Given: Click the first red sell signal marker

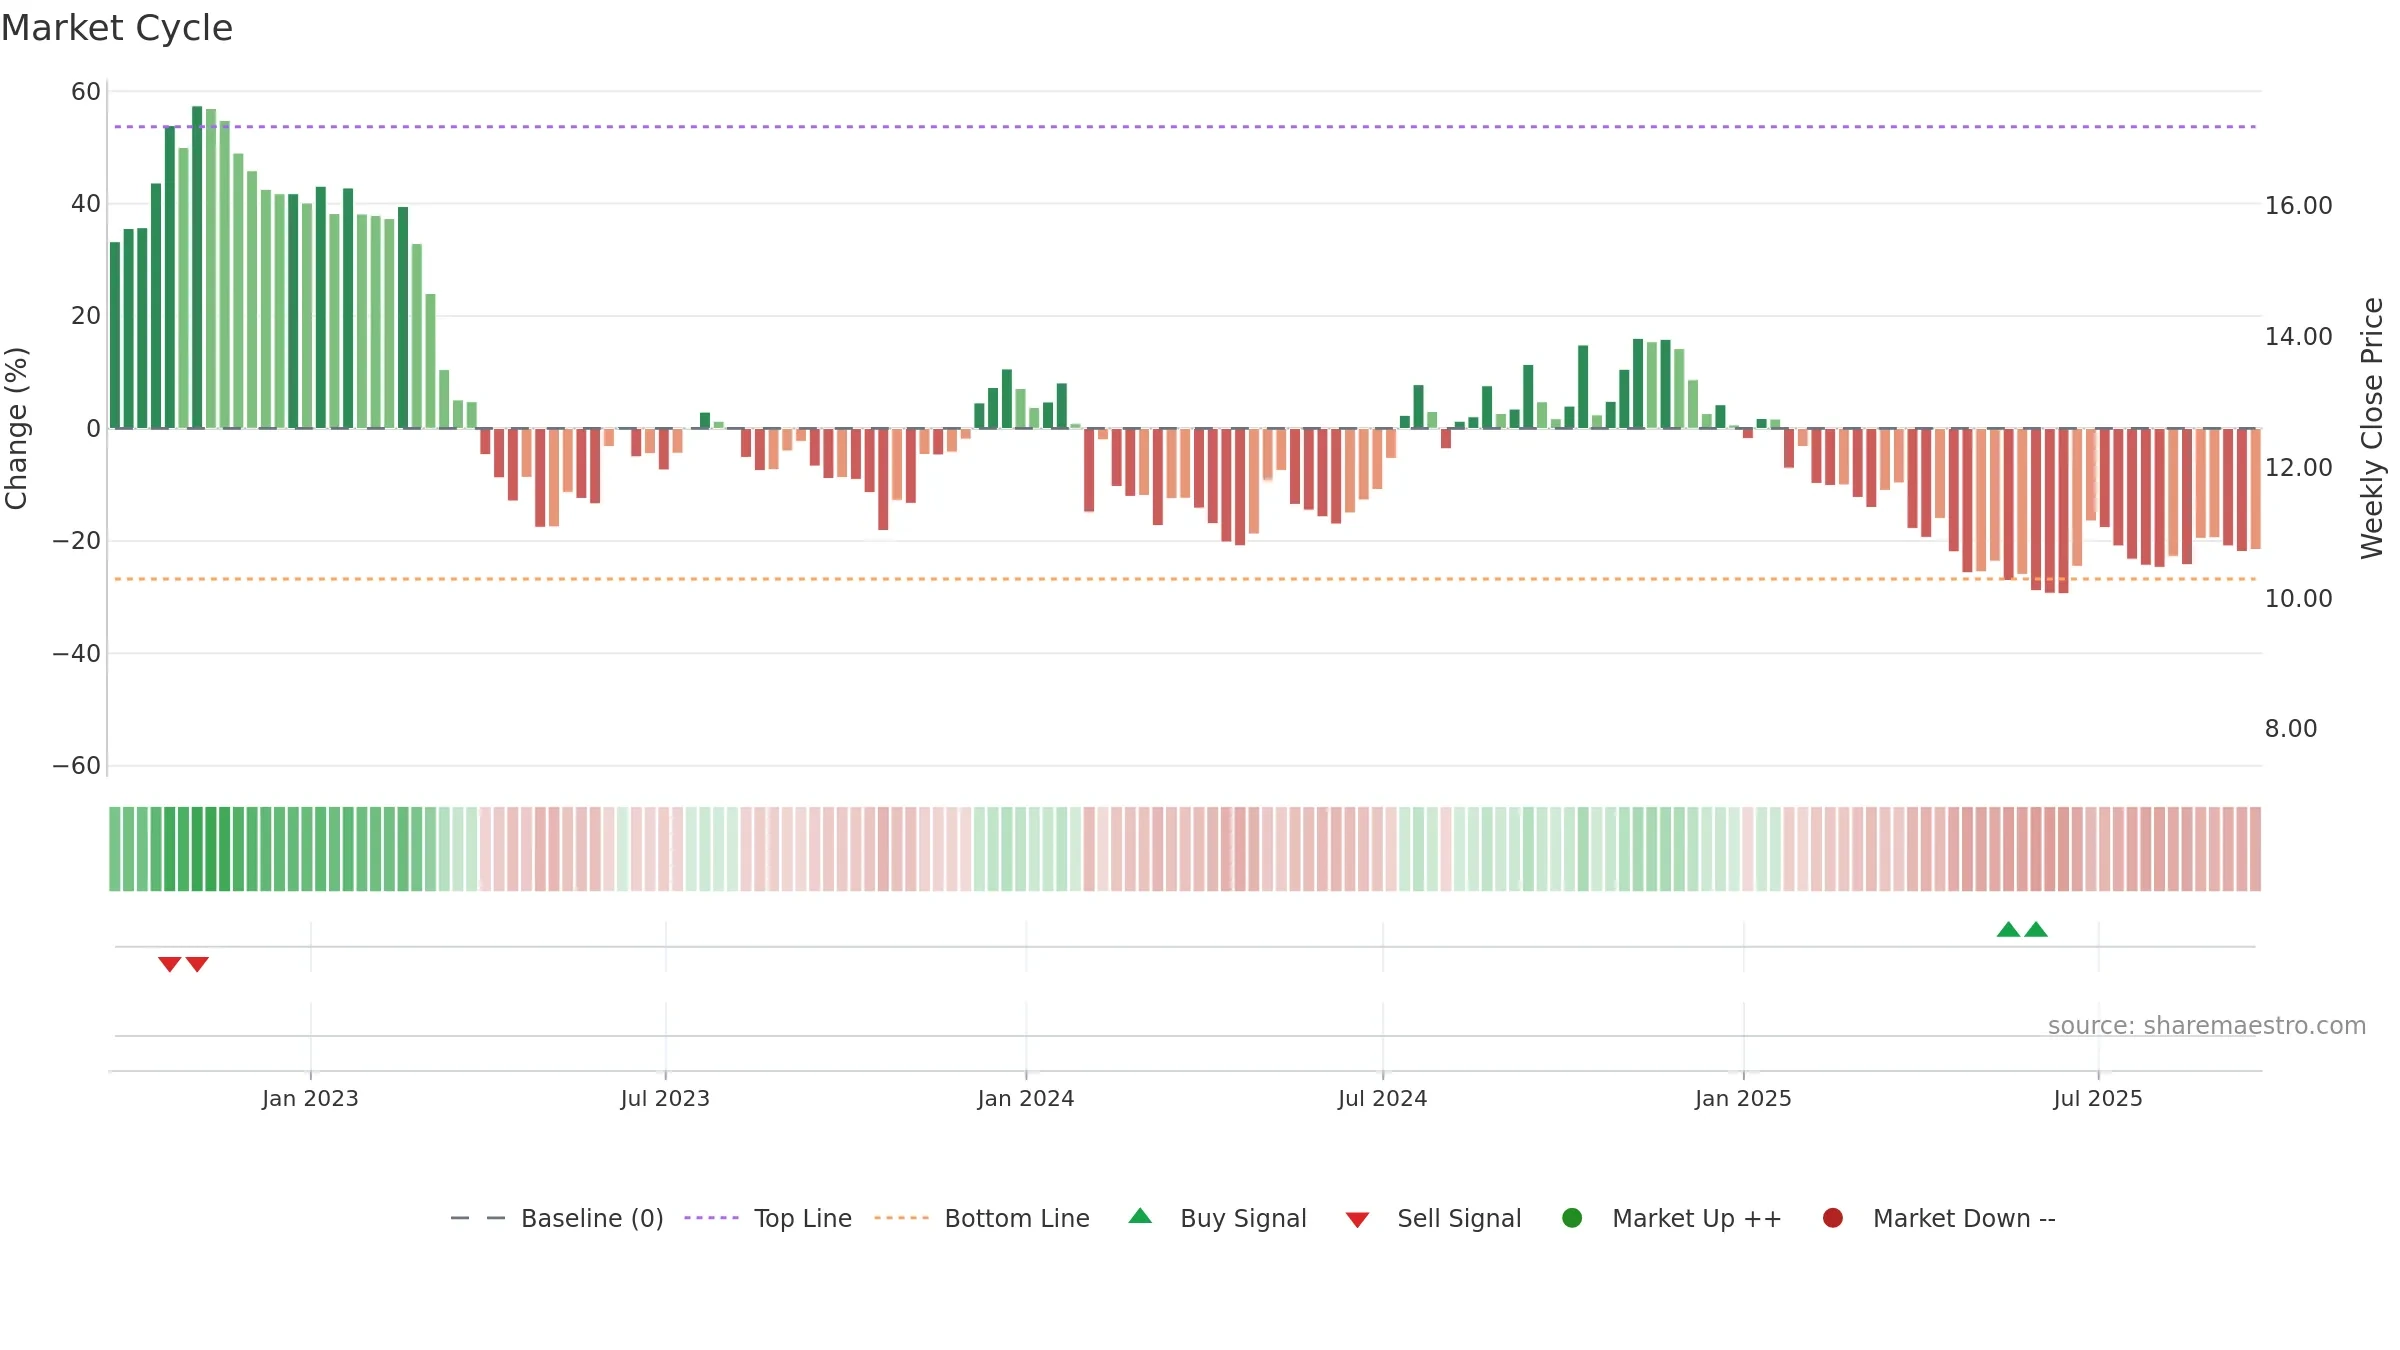Looking at the screenshot, I should [x=169, y=964].
